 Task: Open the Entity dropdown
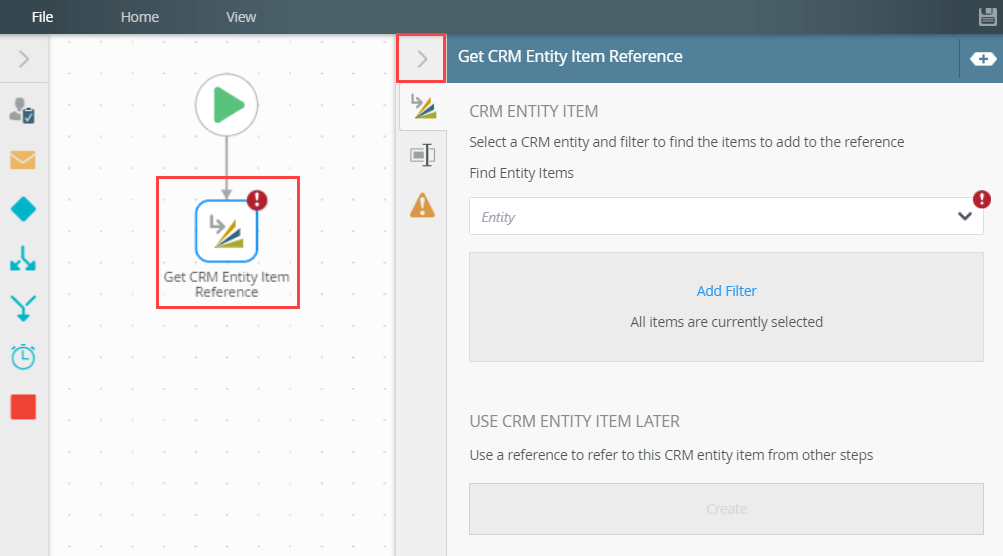click(726, 216)
